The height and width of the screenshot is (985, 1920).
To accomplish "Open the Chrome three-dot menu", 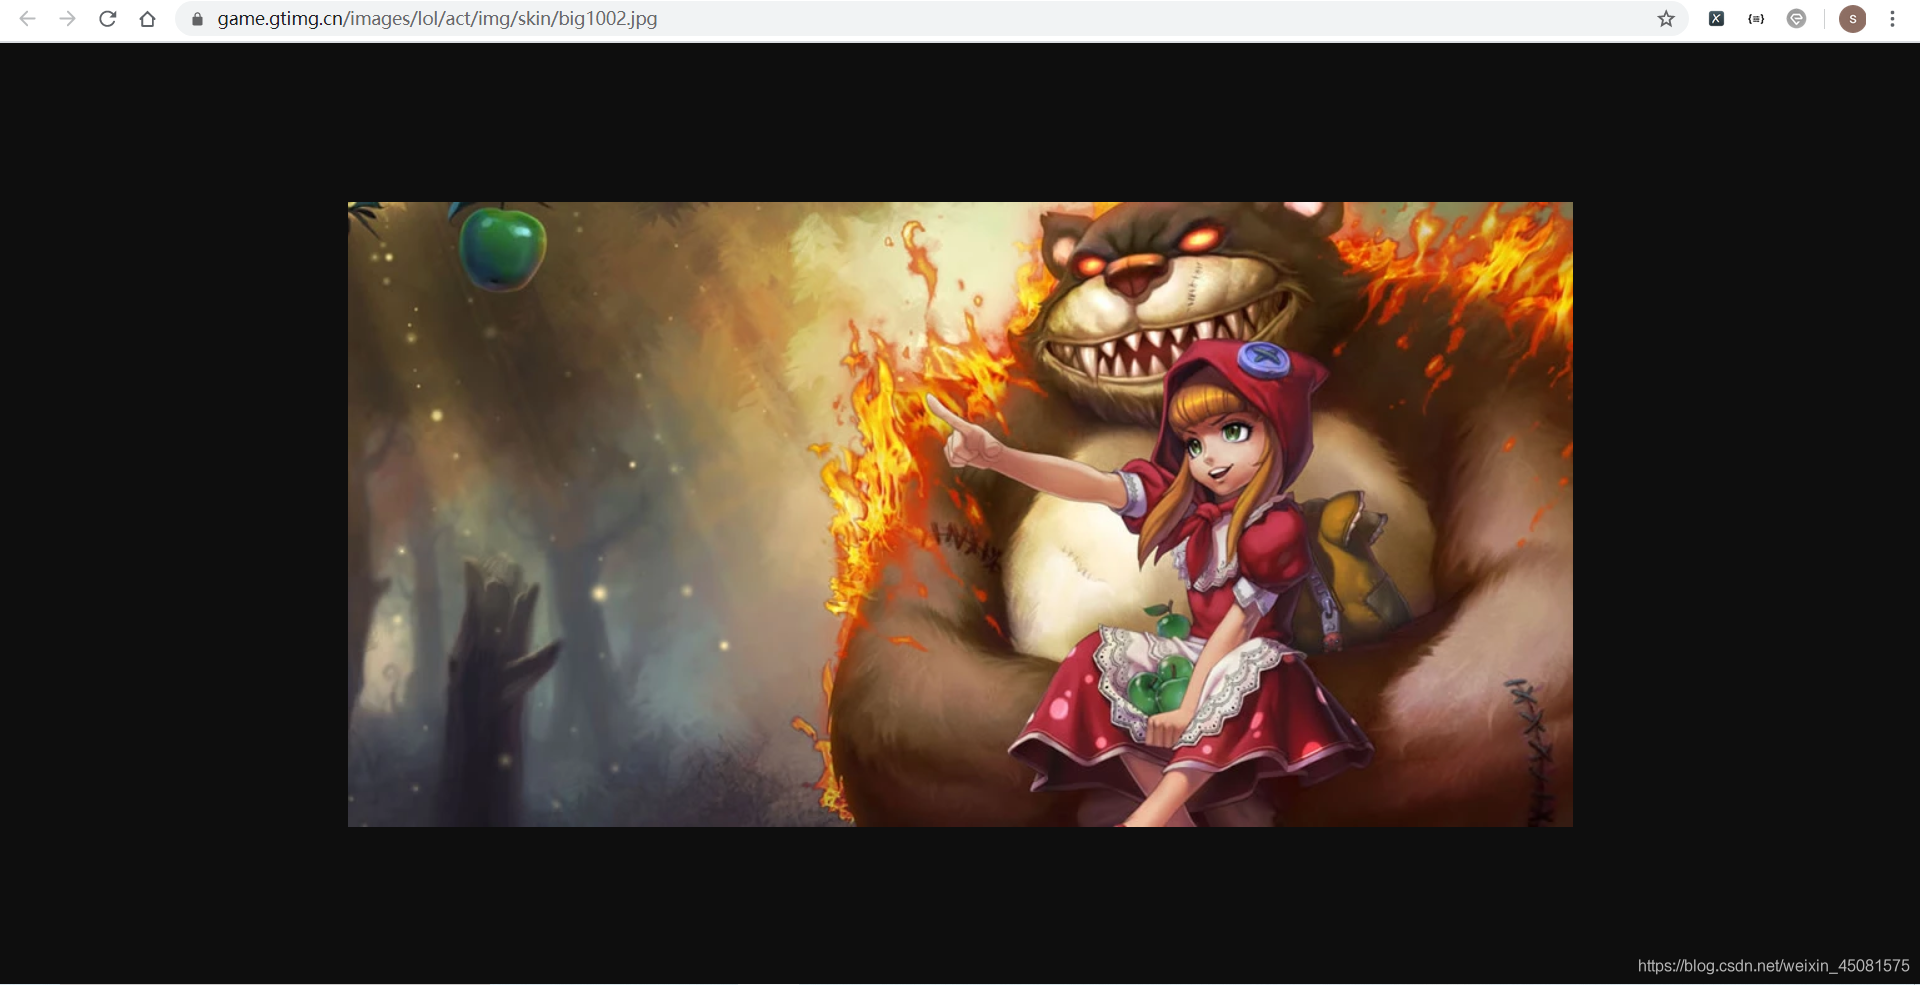I will coord(1893,19).
